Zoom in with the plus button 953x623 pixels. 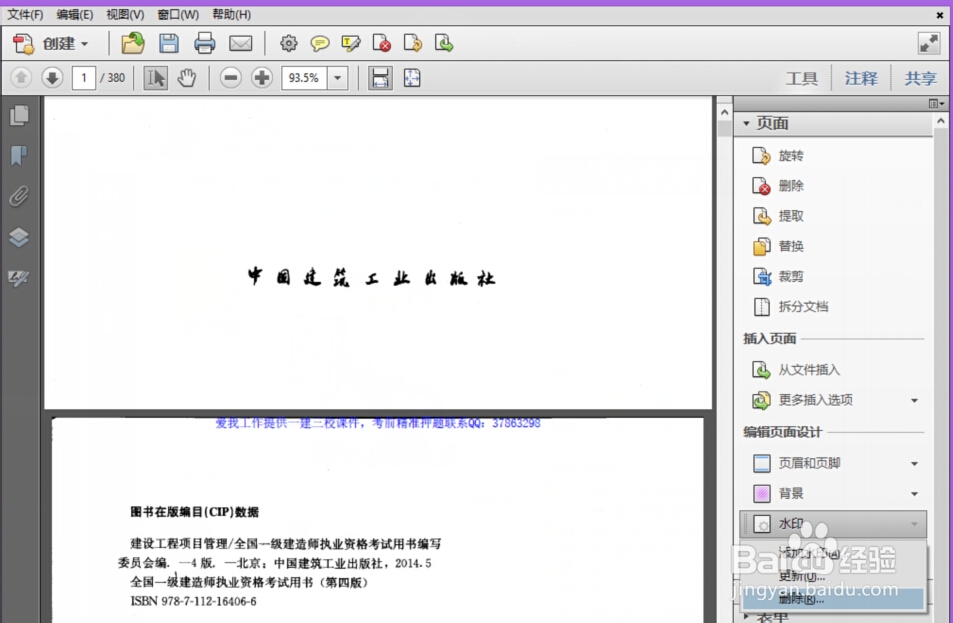(x=262, y=78)
